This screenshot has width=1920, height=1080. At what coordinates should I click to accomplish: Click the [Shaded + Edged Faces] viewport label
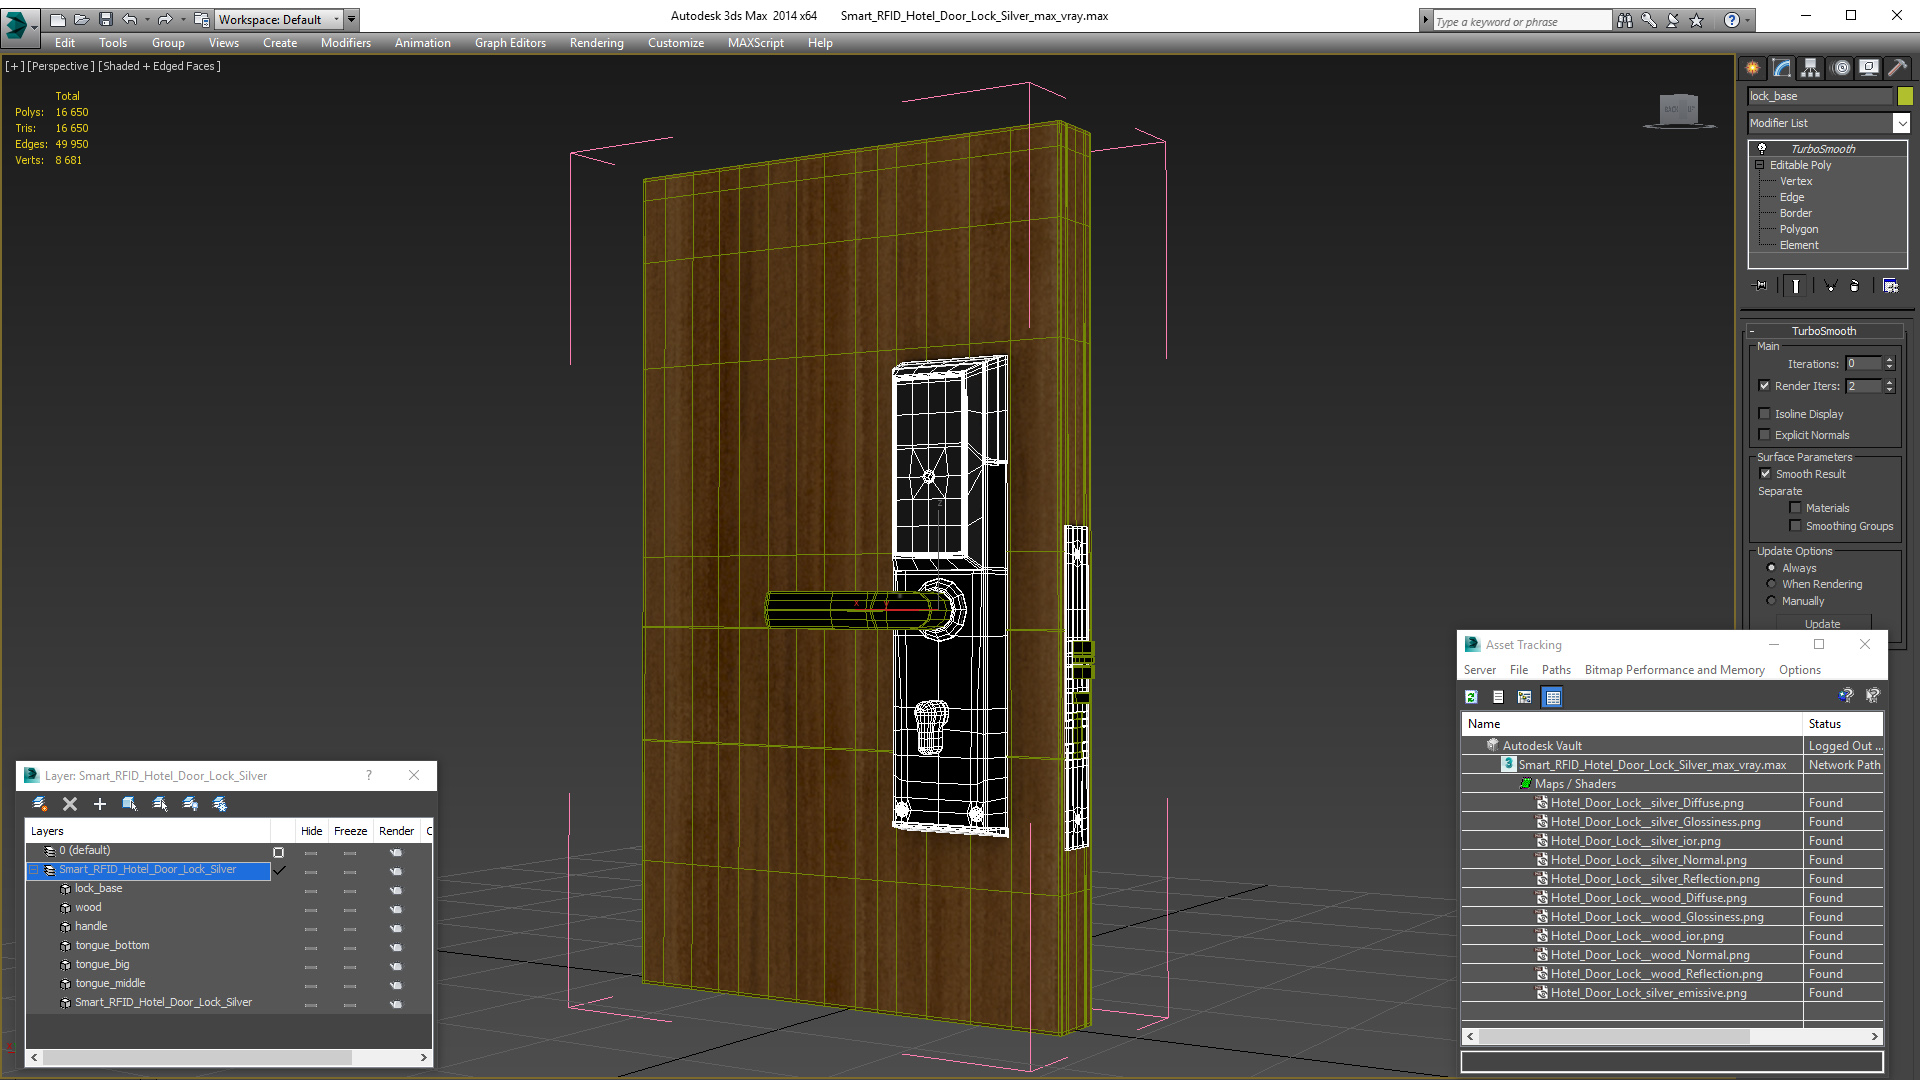[x=160, y=66]
